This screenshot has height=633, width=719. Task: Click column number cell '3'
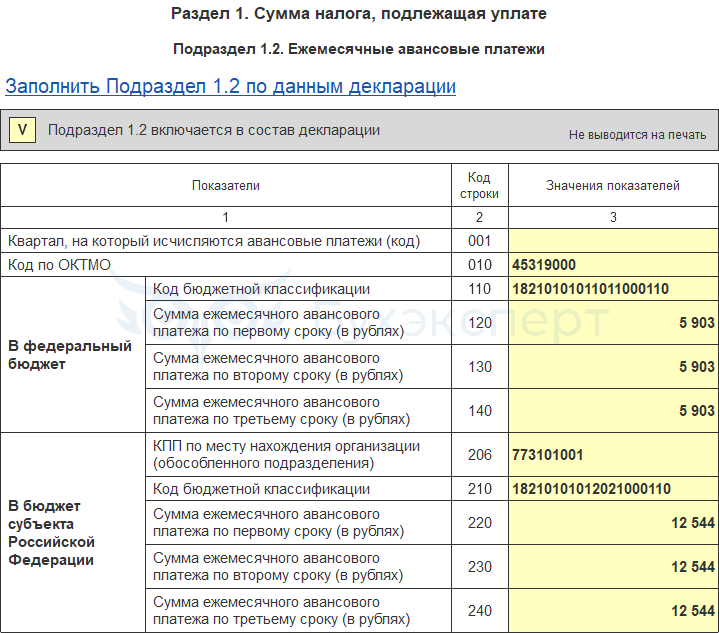pyautogui.click(x=613, y=217)
